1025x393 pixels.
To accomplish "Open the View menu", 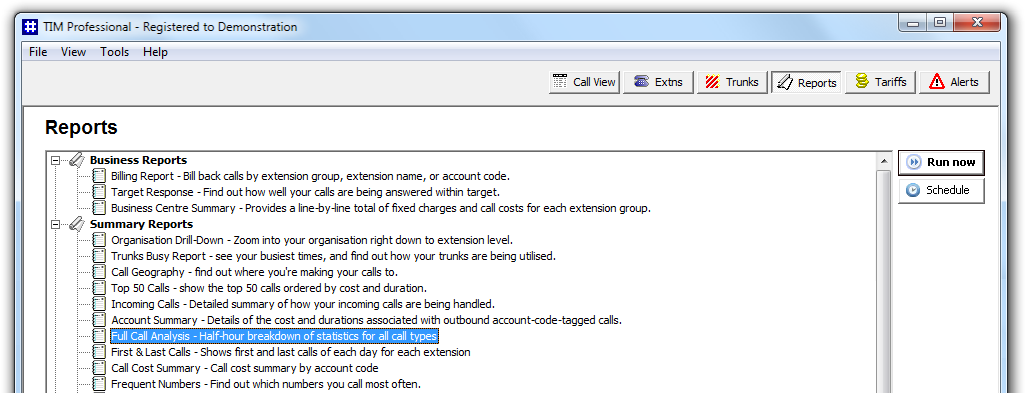I will [73, 52].
